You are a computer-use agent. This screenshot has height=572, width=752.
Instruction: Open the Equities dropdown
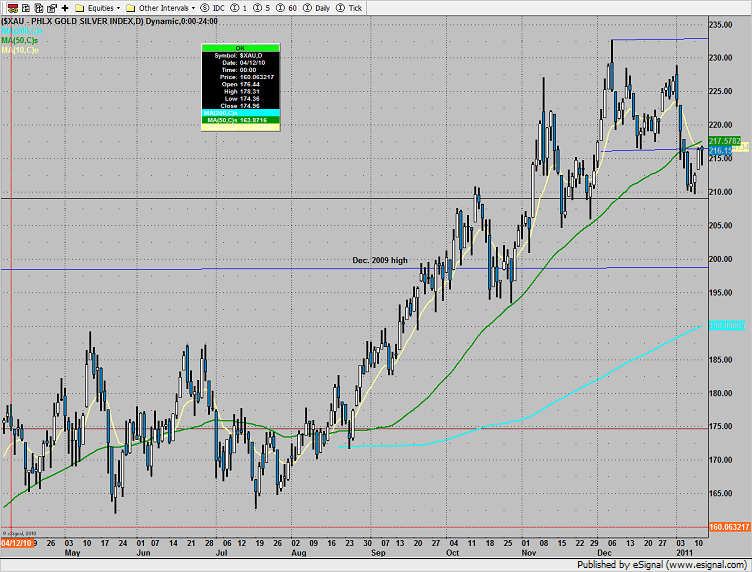104,8
